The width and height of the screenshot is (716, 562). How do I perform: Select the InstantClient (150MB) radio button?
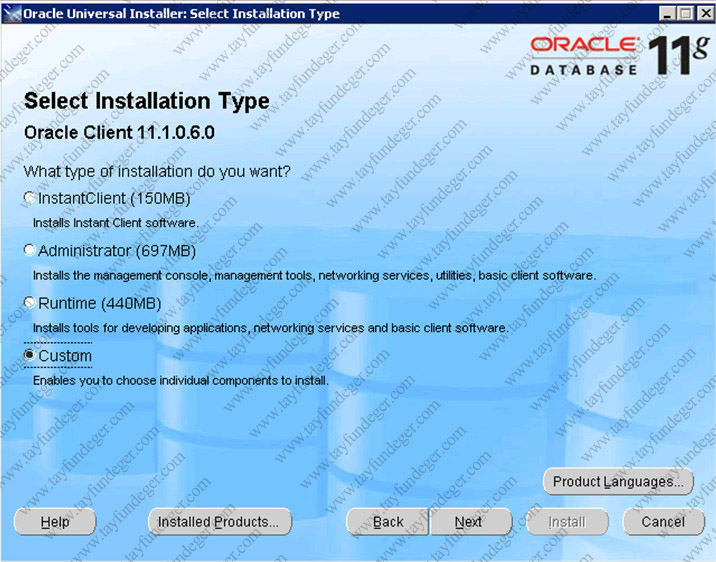[x=30, y=198]
